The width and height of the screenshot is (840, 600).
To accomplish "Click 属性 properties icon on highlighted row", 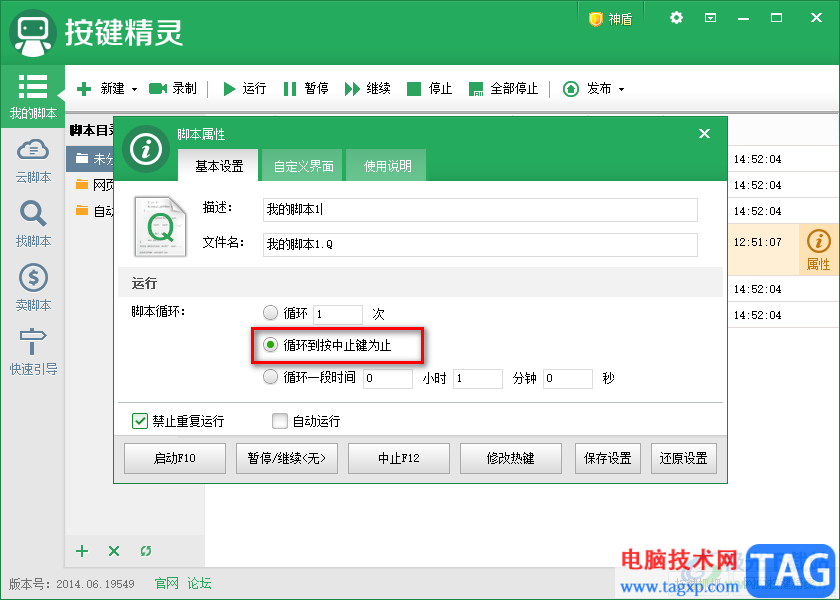I will tap(818, 250).
